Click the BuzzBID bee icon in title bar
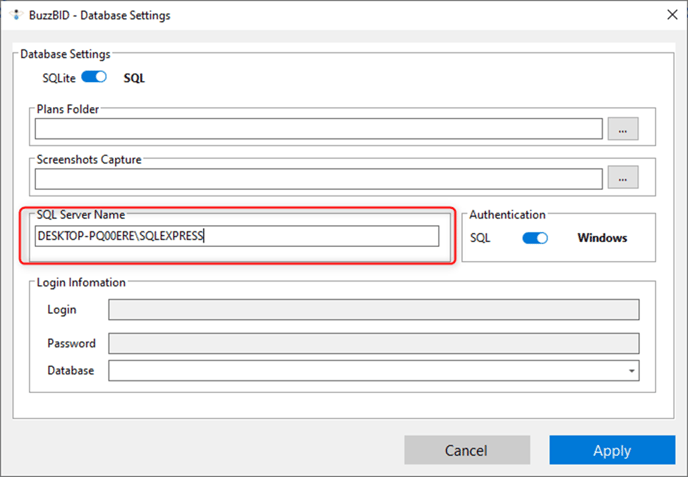The width and height of the screenshot is (688, 477). point(16,15)
